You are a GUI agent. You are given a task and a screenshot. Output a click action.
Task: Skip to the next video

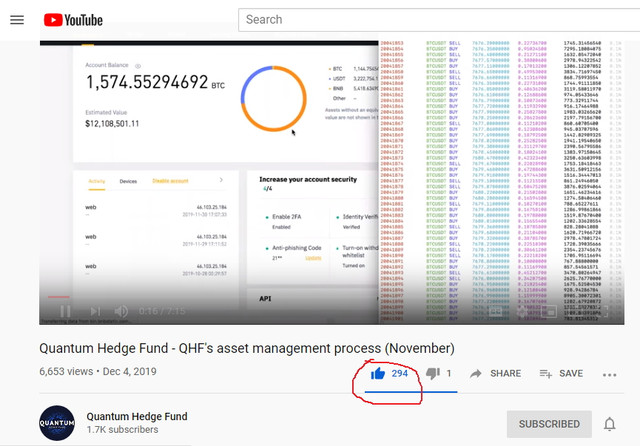pyautogui.click(x=95, y=311)
